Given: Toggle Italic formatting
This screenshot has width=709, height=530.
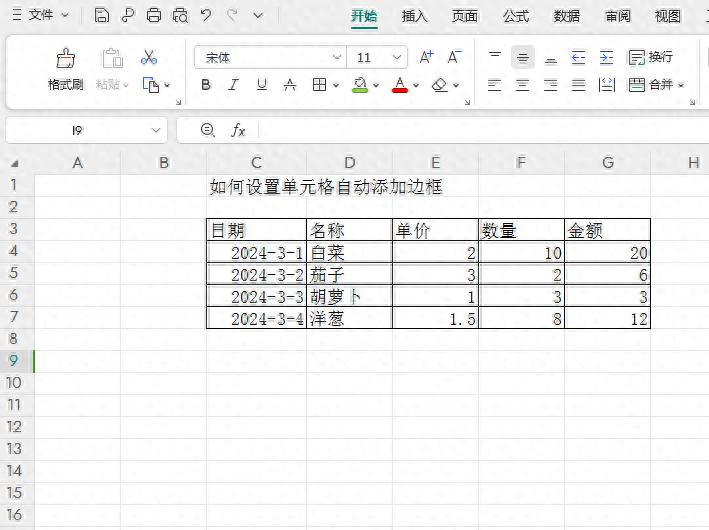Looking at the screenshot, I should 233,85.
